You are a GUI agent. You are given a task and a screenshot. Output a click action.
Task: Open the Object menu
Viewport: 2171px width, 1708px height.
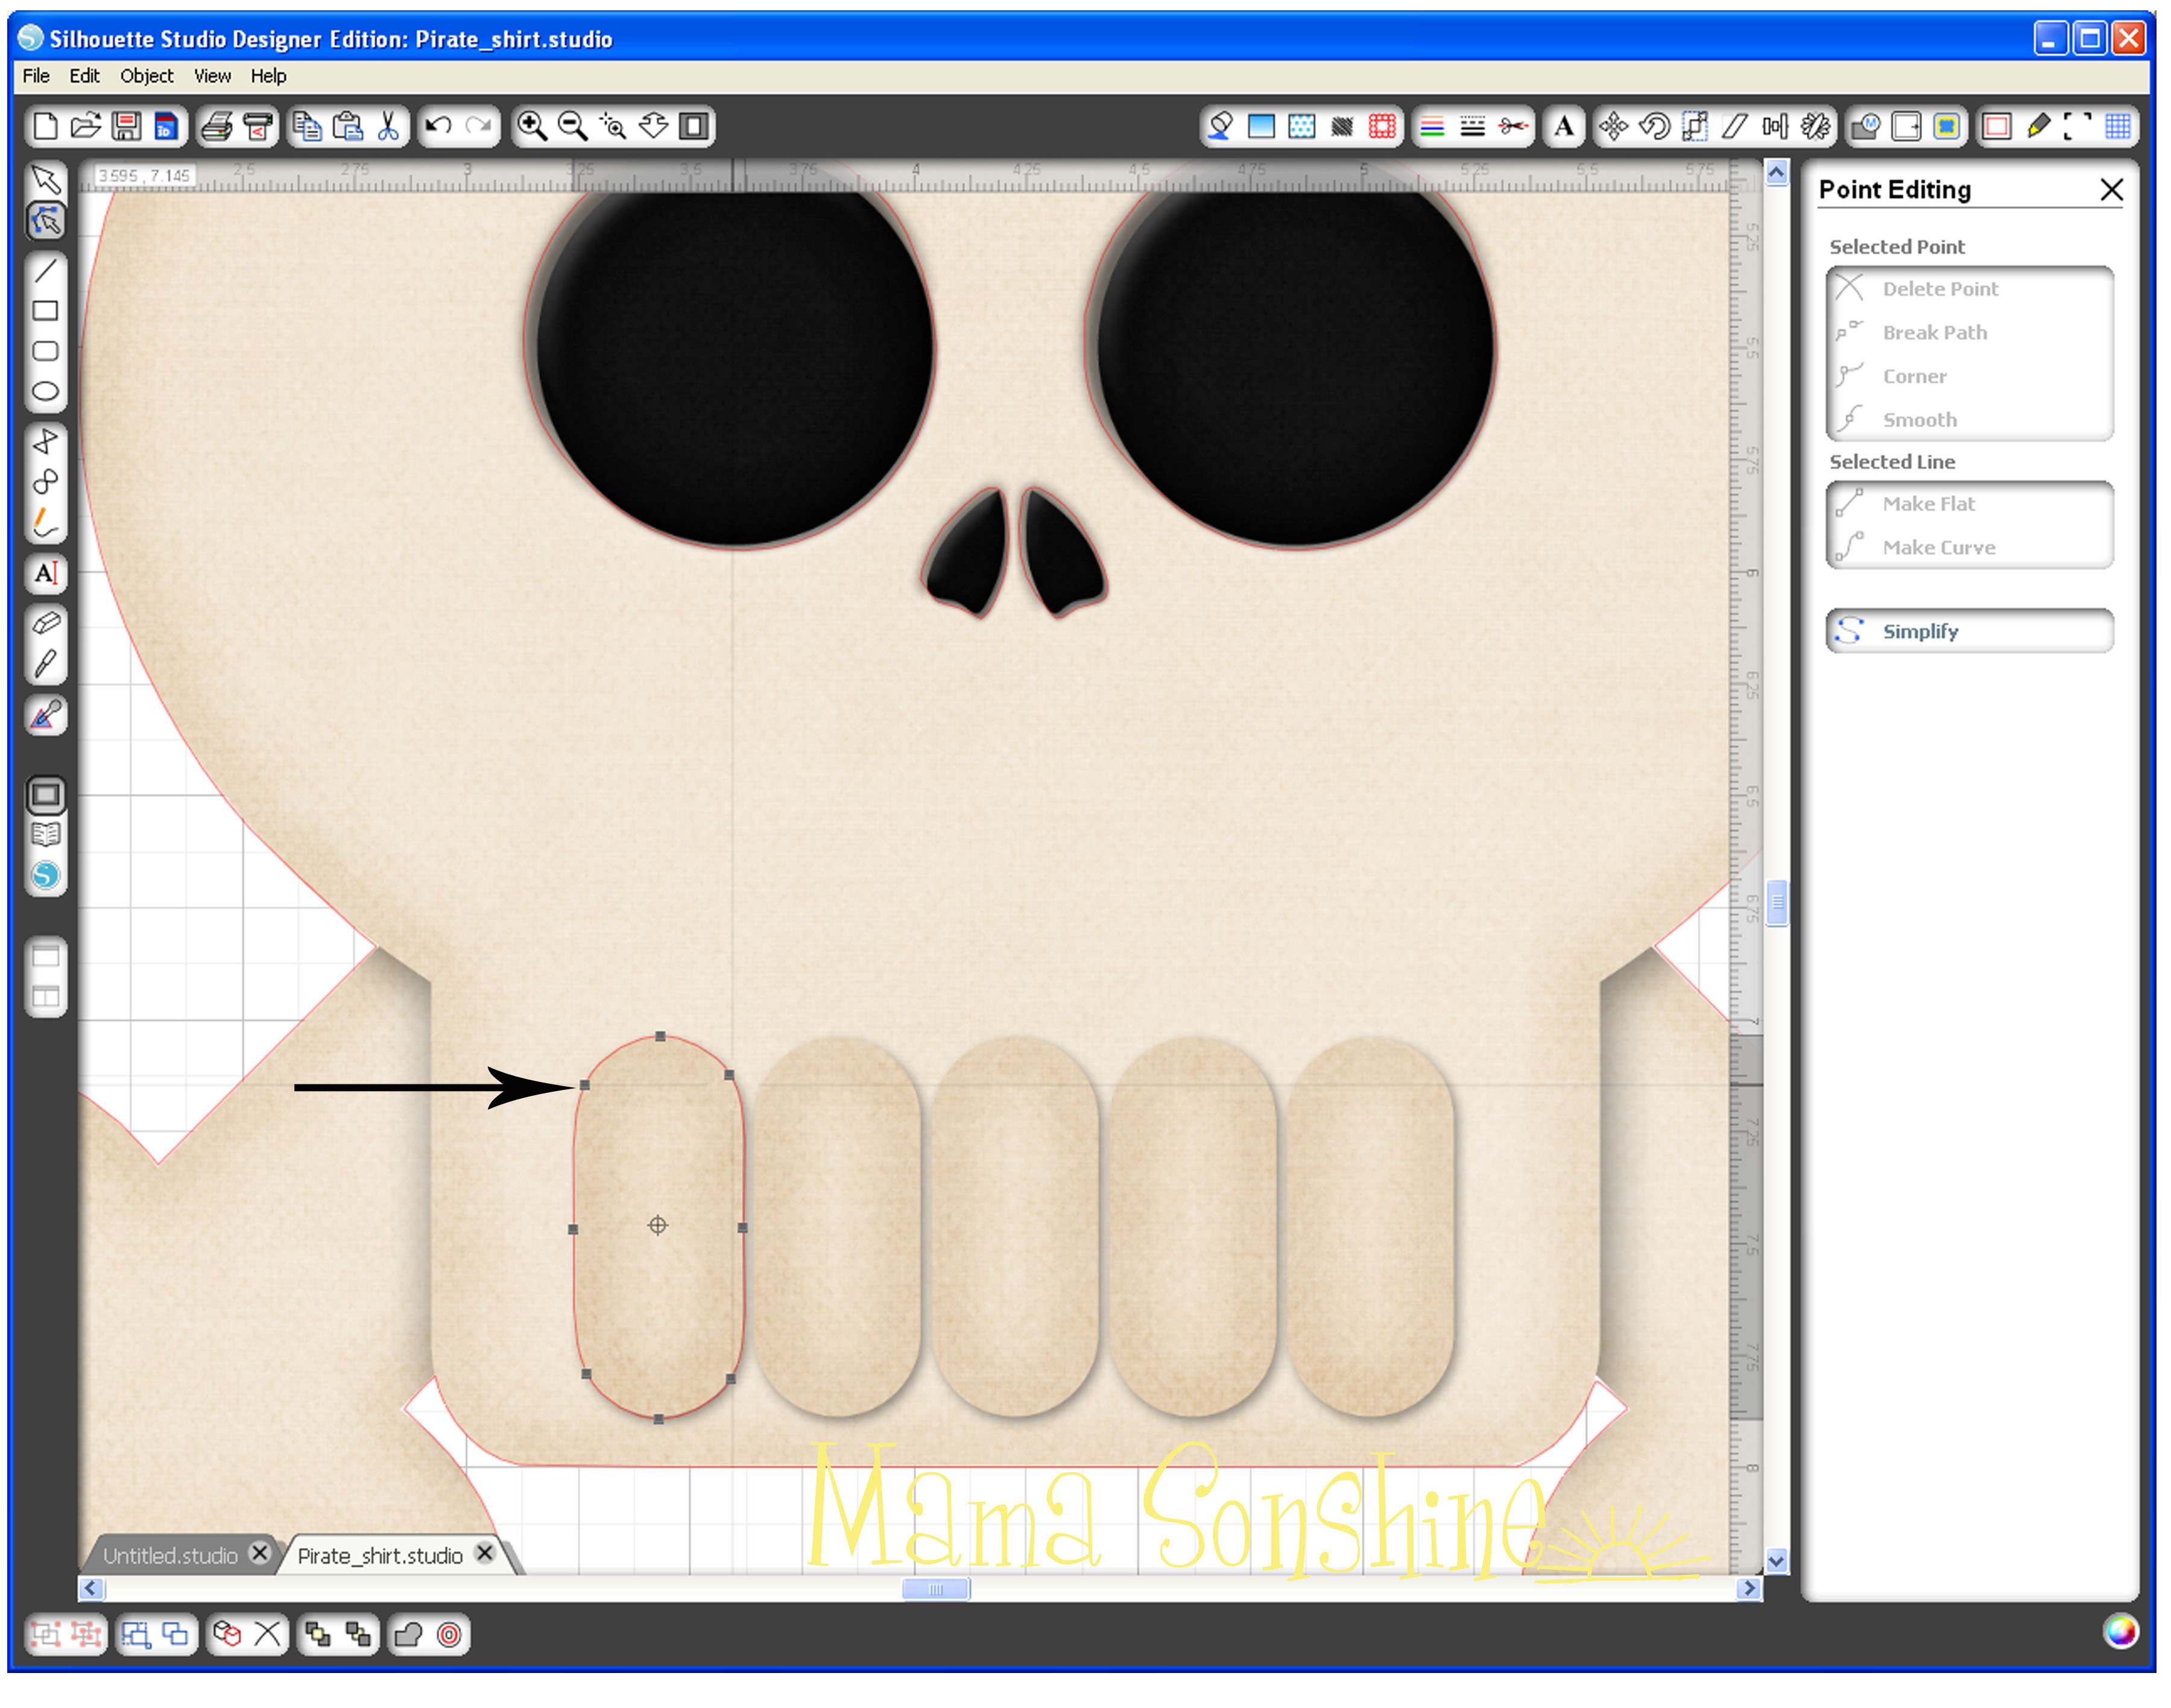[x=146, y=76]
